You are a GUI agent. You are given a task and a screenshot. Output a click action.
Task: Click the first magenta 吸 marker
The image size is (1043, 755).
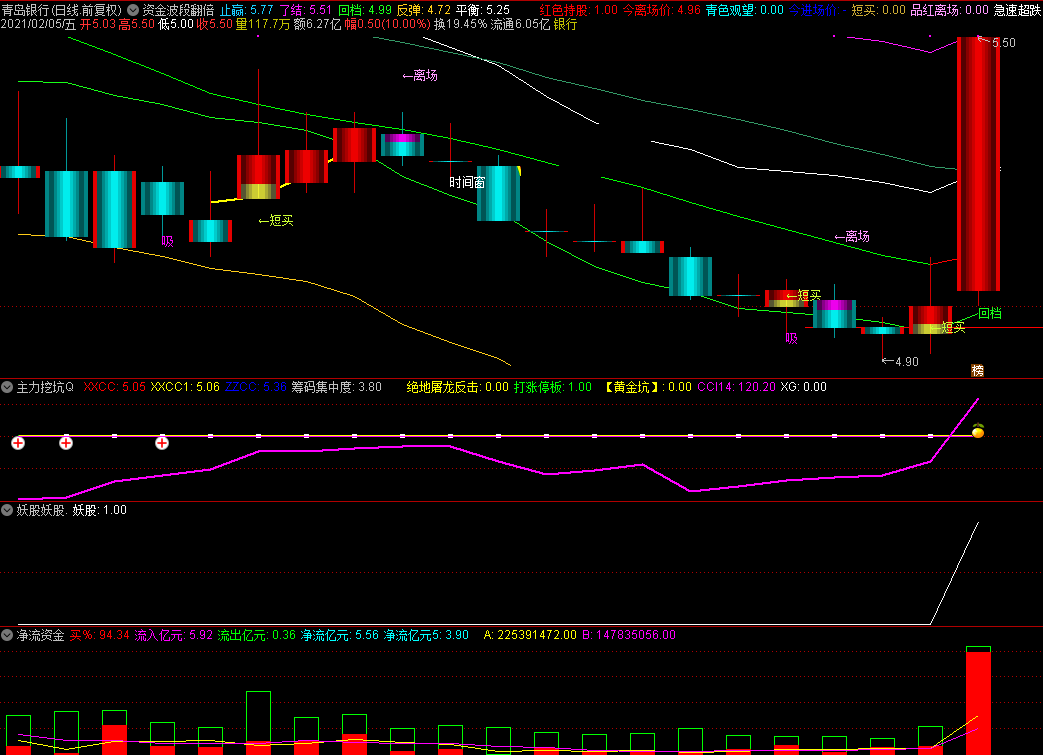[x=168, y=241]
